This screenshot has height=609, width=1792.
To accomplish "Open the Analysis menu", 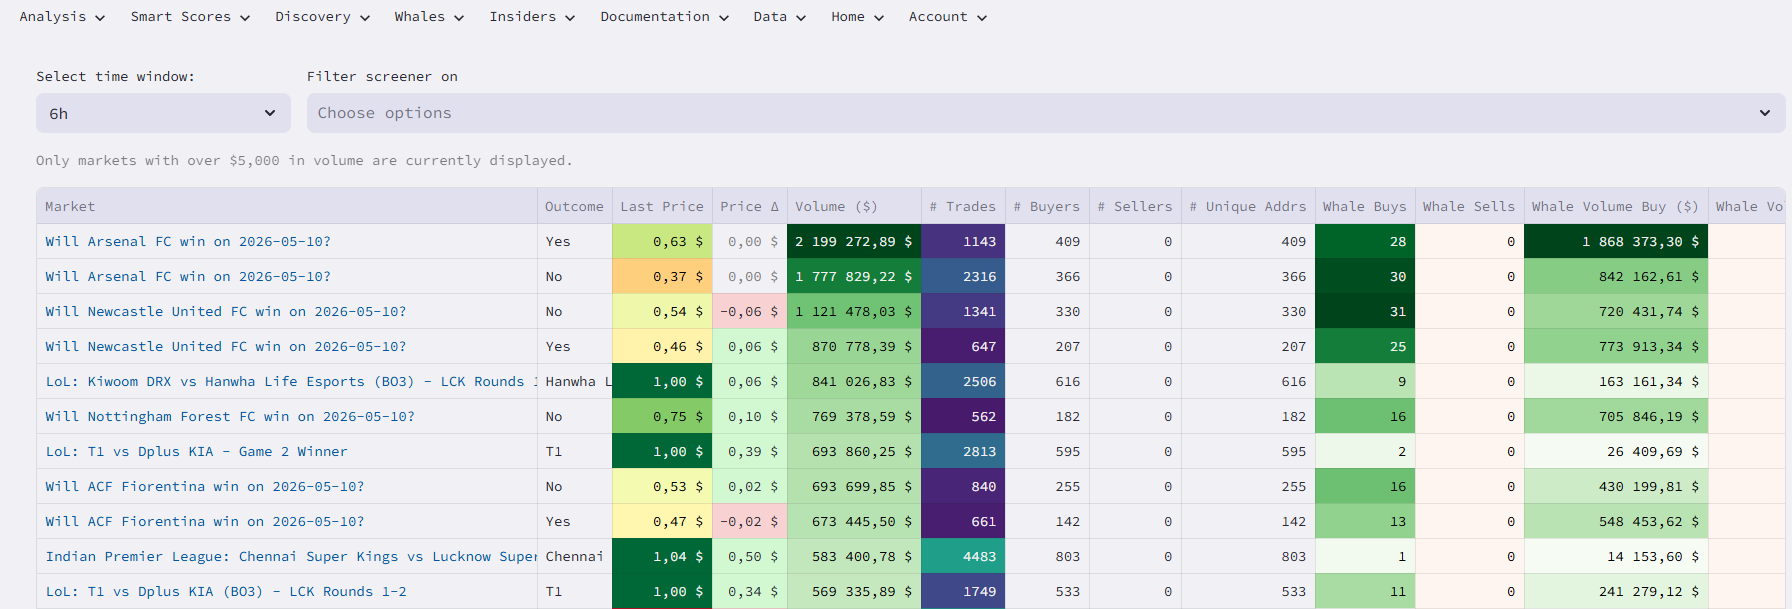I will pos(62,17).
